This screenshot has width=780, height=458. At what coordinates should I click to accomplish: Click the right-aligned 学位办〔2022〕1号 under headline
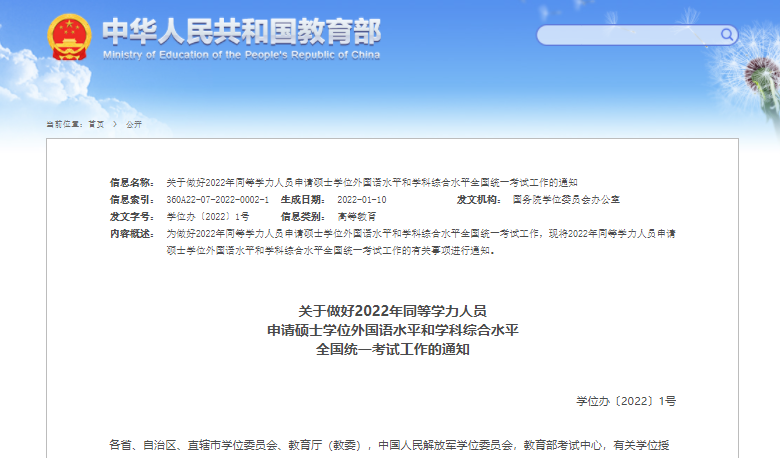626,401
